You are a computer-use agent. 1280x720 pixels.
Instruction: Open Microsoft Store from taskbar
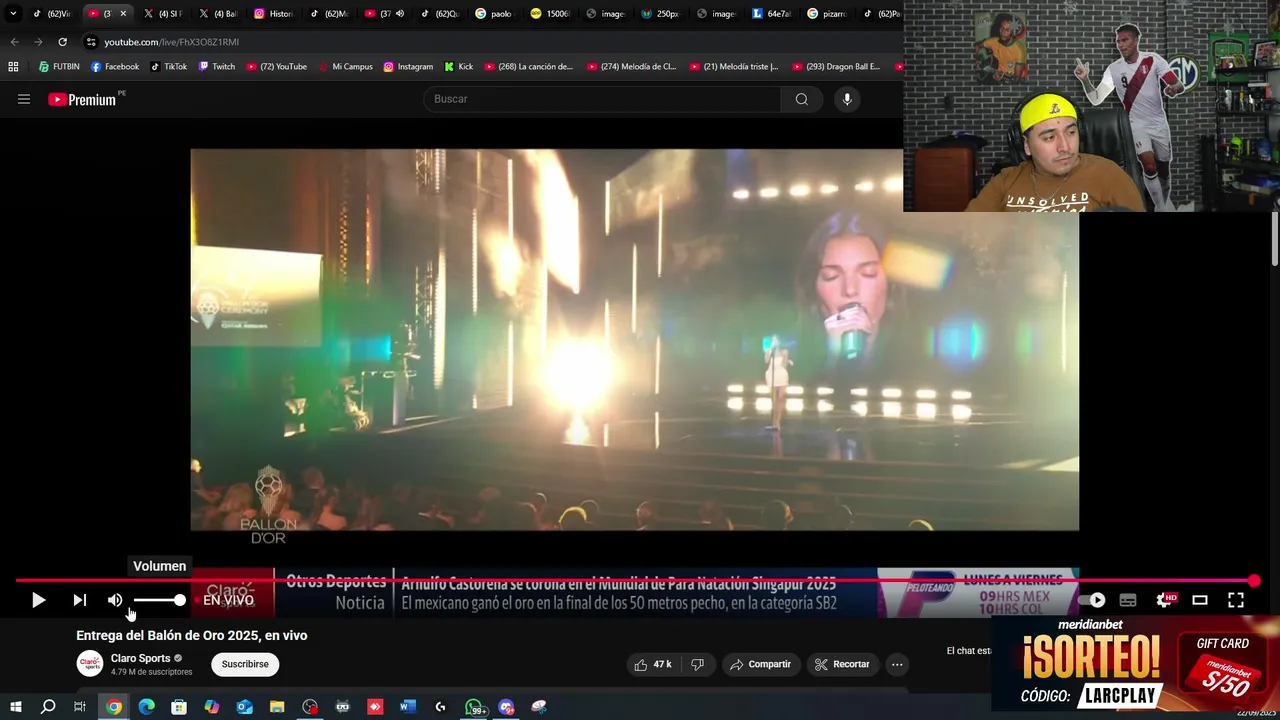pos(179,707)
